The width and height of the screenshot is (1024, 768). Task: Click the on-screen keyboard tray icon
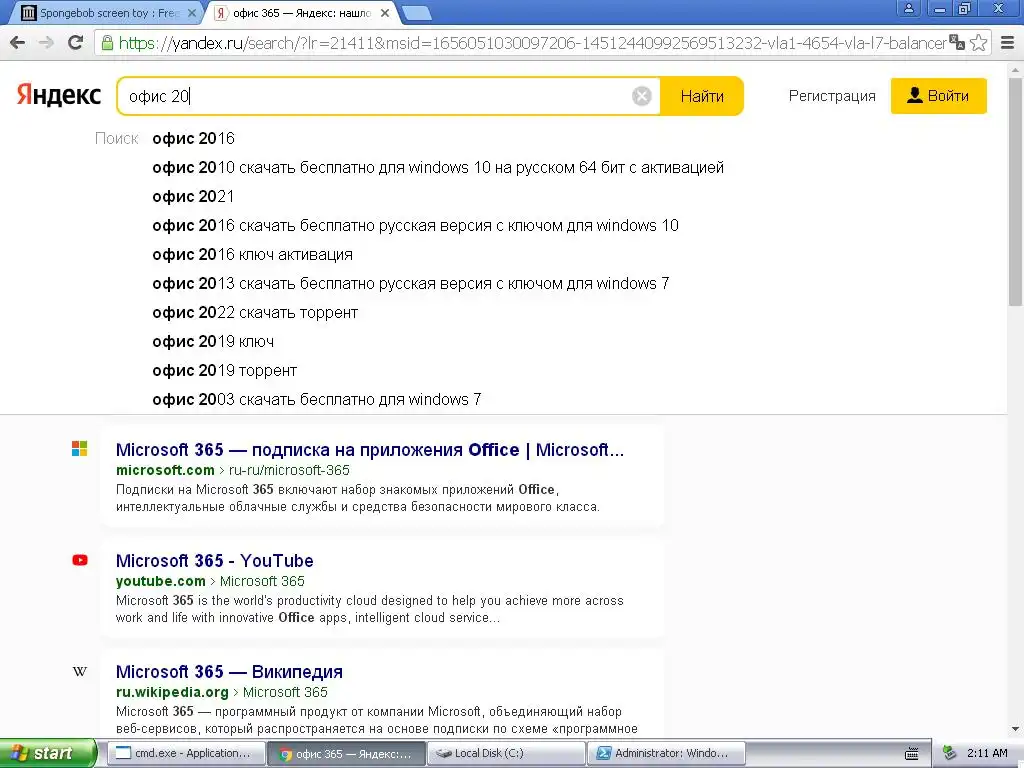pyautogui.click(x=912, y=754)
